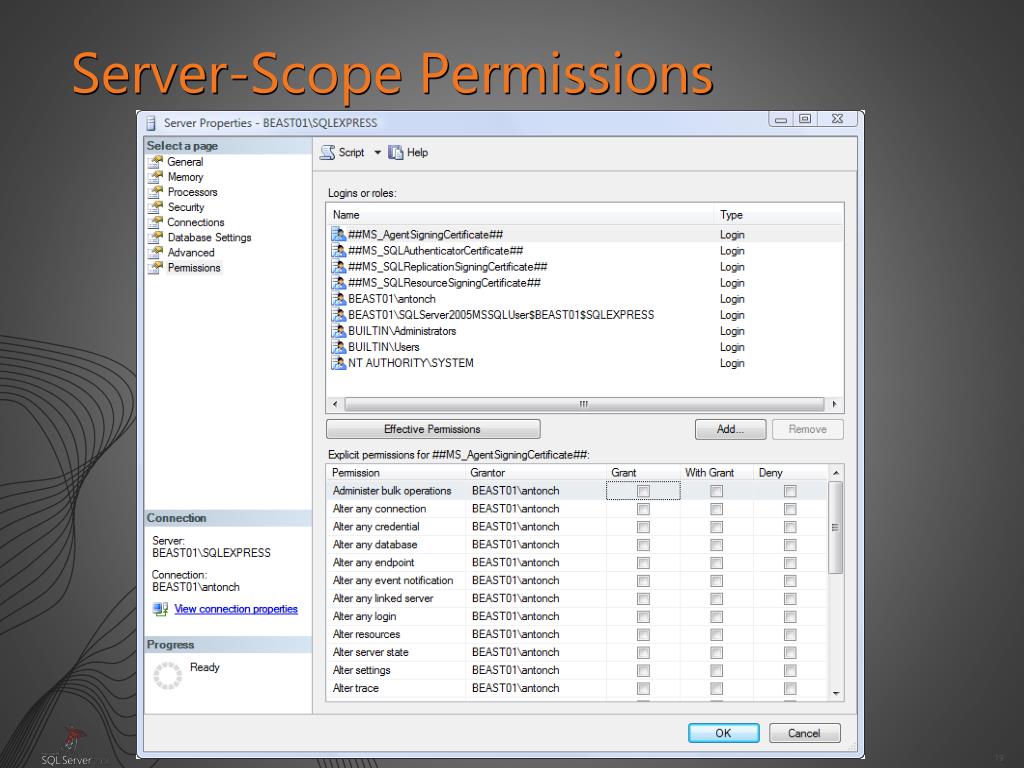Select the BUILTIN\Users login name
1024x768 pixels.
(383, 347)
